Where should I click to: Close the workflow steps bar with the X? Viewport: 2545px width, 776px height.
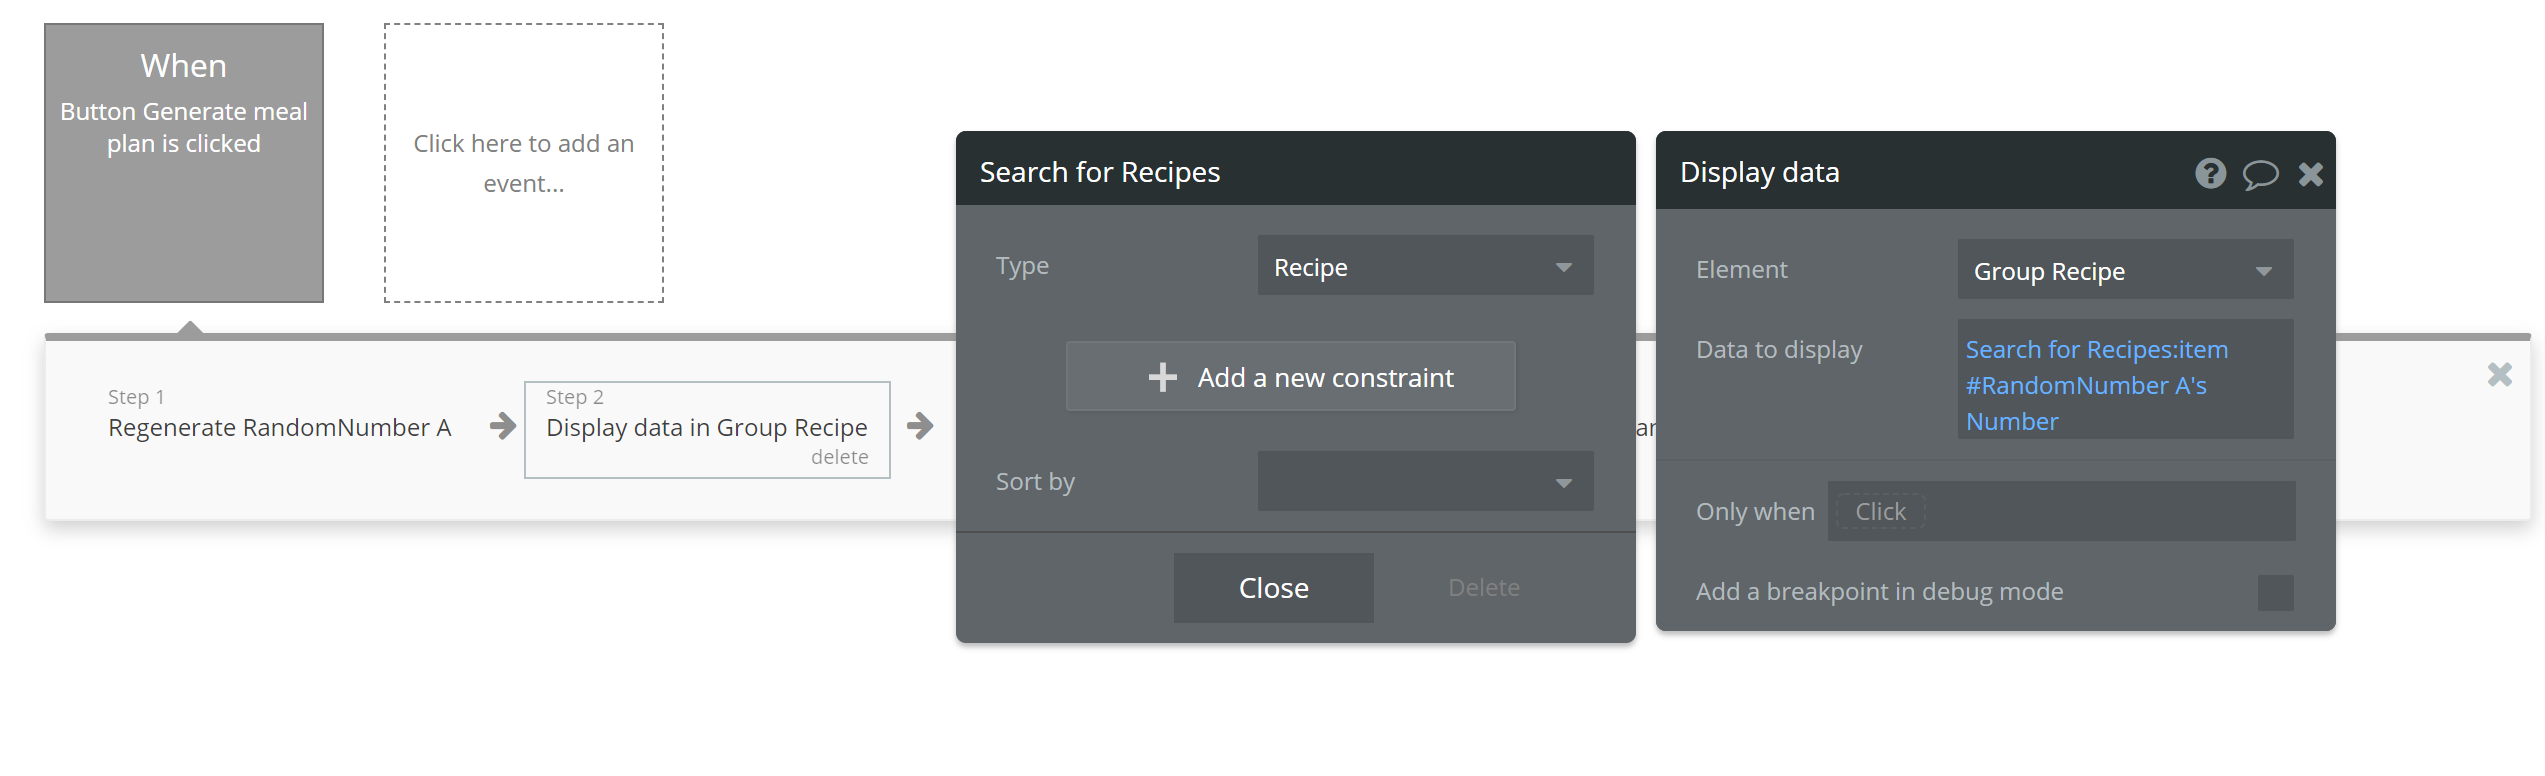click(2500, 375)
